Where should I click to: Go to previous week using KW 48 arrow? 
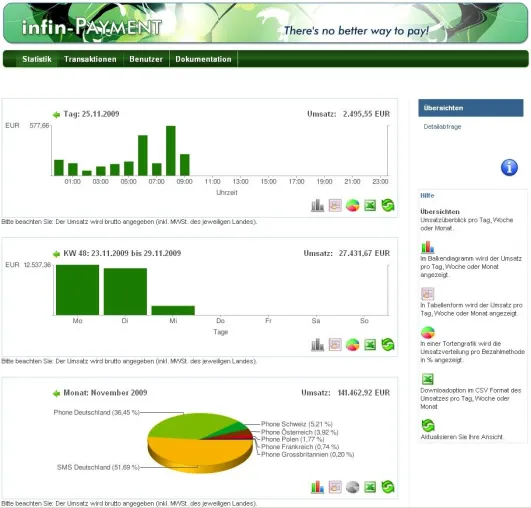click(x=56, y=254)
